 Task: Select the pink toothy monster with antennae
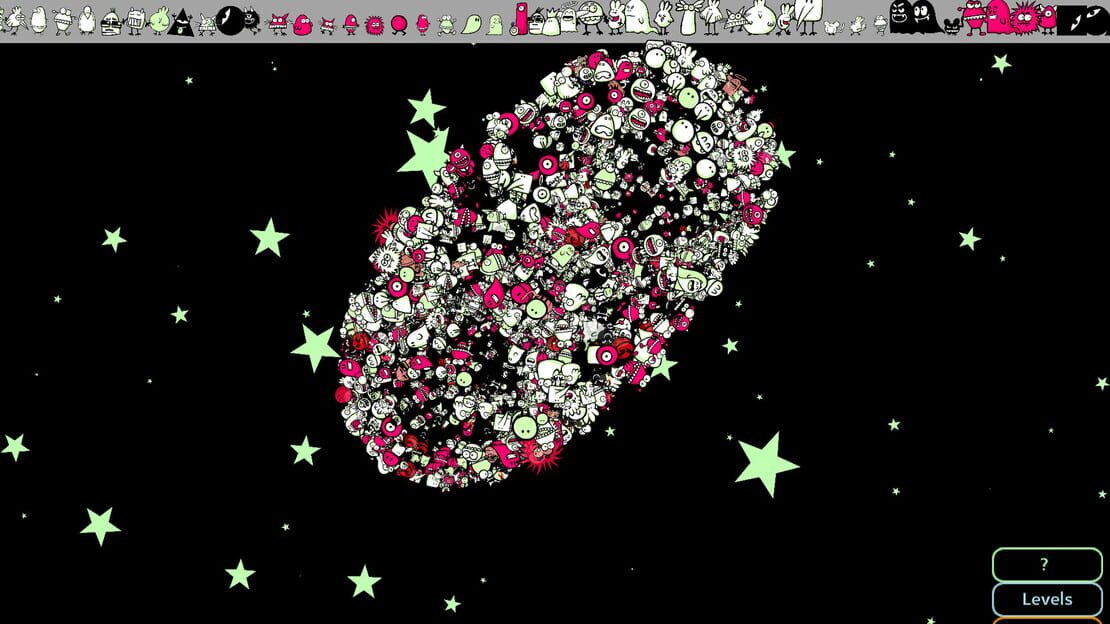[975, 17]
